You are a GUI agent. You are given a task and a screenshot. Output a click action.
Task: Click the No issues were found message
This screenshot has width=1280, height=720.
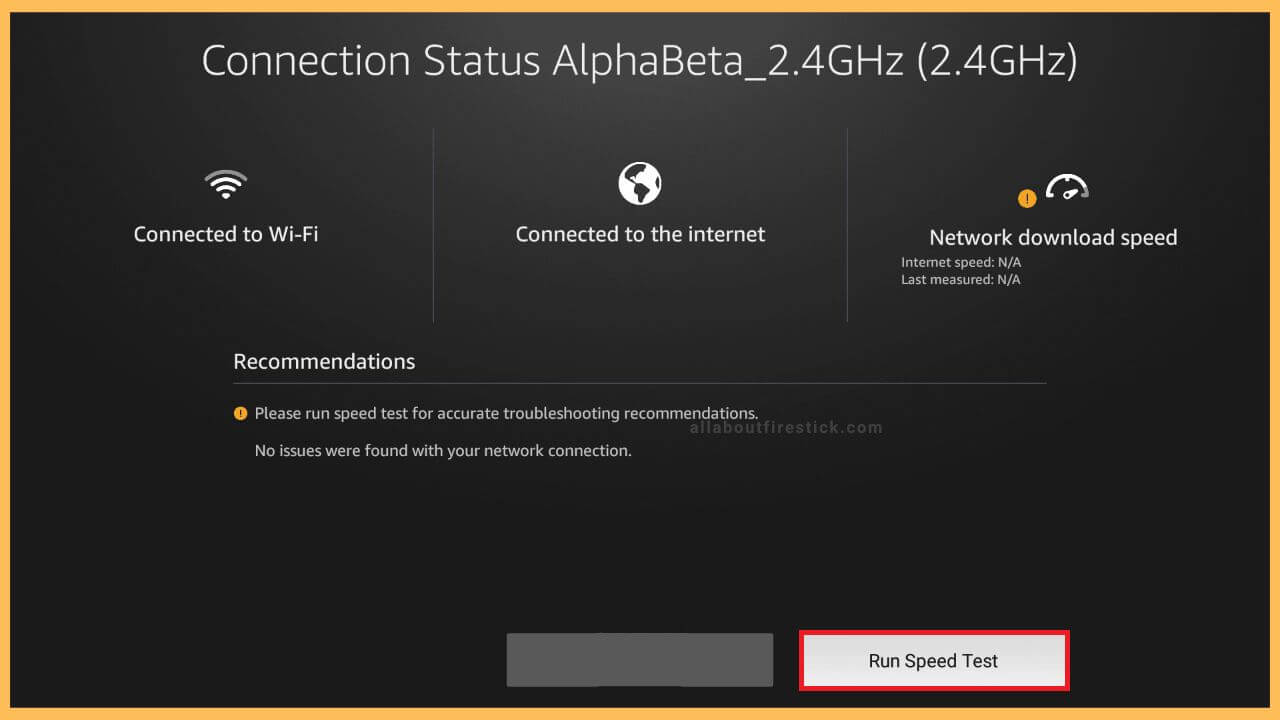point(443,451)
